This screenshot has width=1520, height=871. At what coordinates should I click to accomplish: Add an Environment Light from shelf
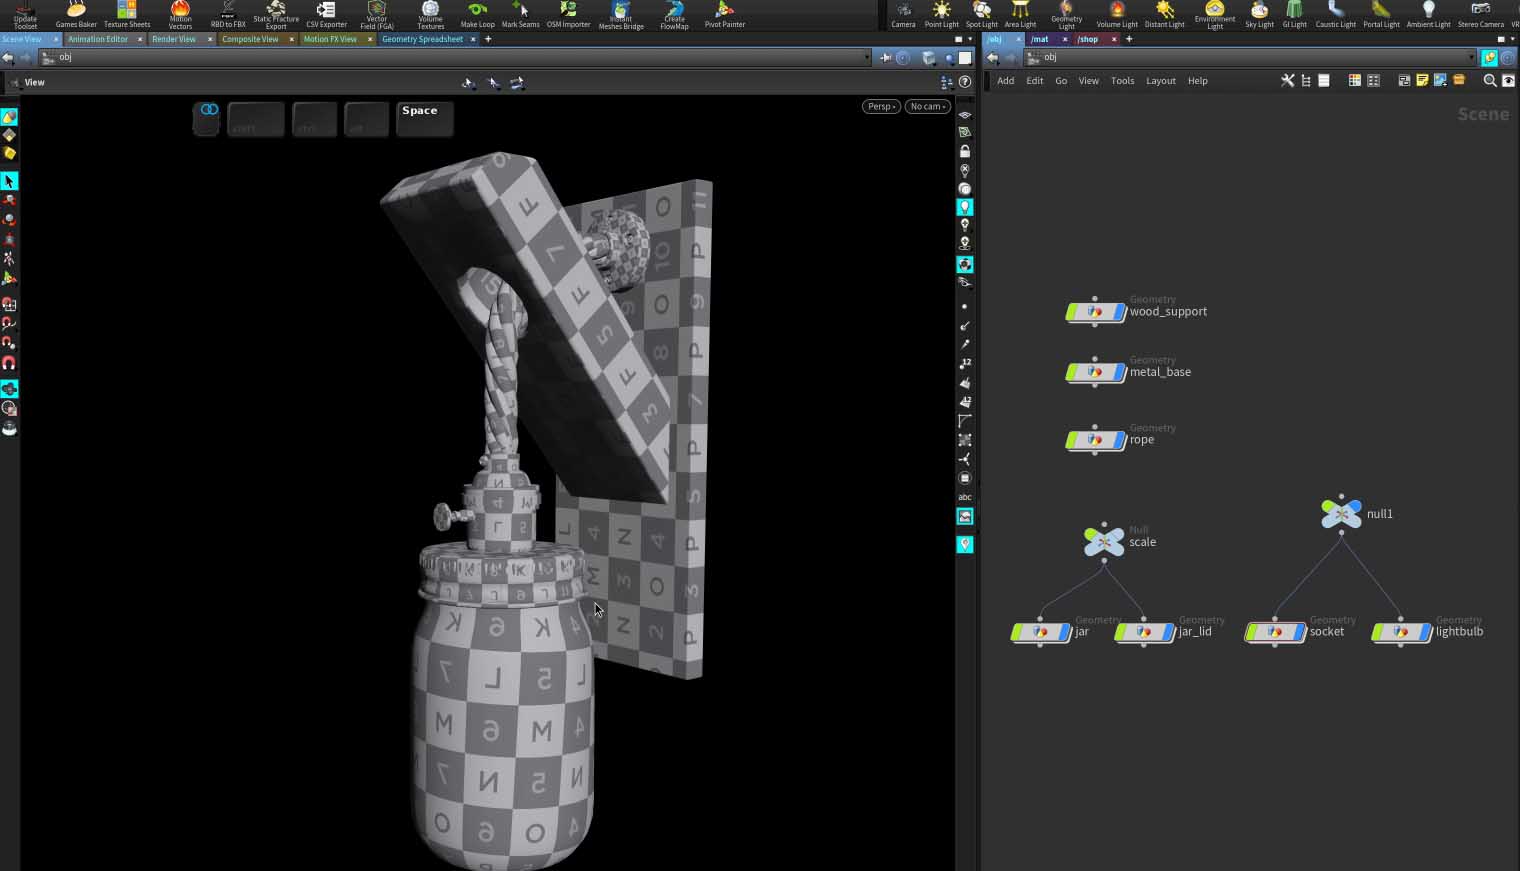coord(1214,14)
